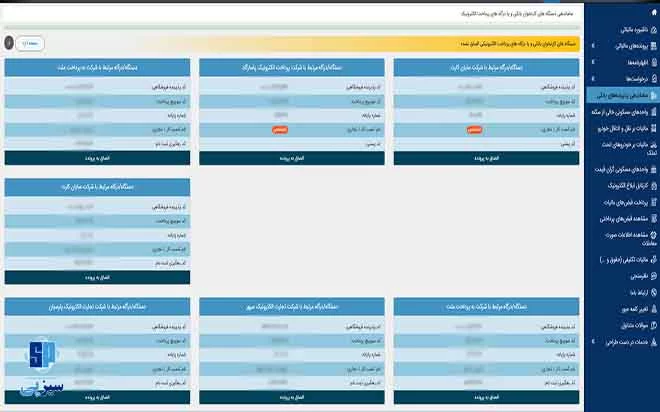660x412 pixels.
Task: Open the تغییر کلمه عبور (change password) icon
Action: tap(651, 309)
